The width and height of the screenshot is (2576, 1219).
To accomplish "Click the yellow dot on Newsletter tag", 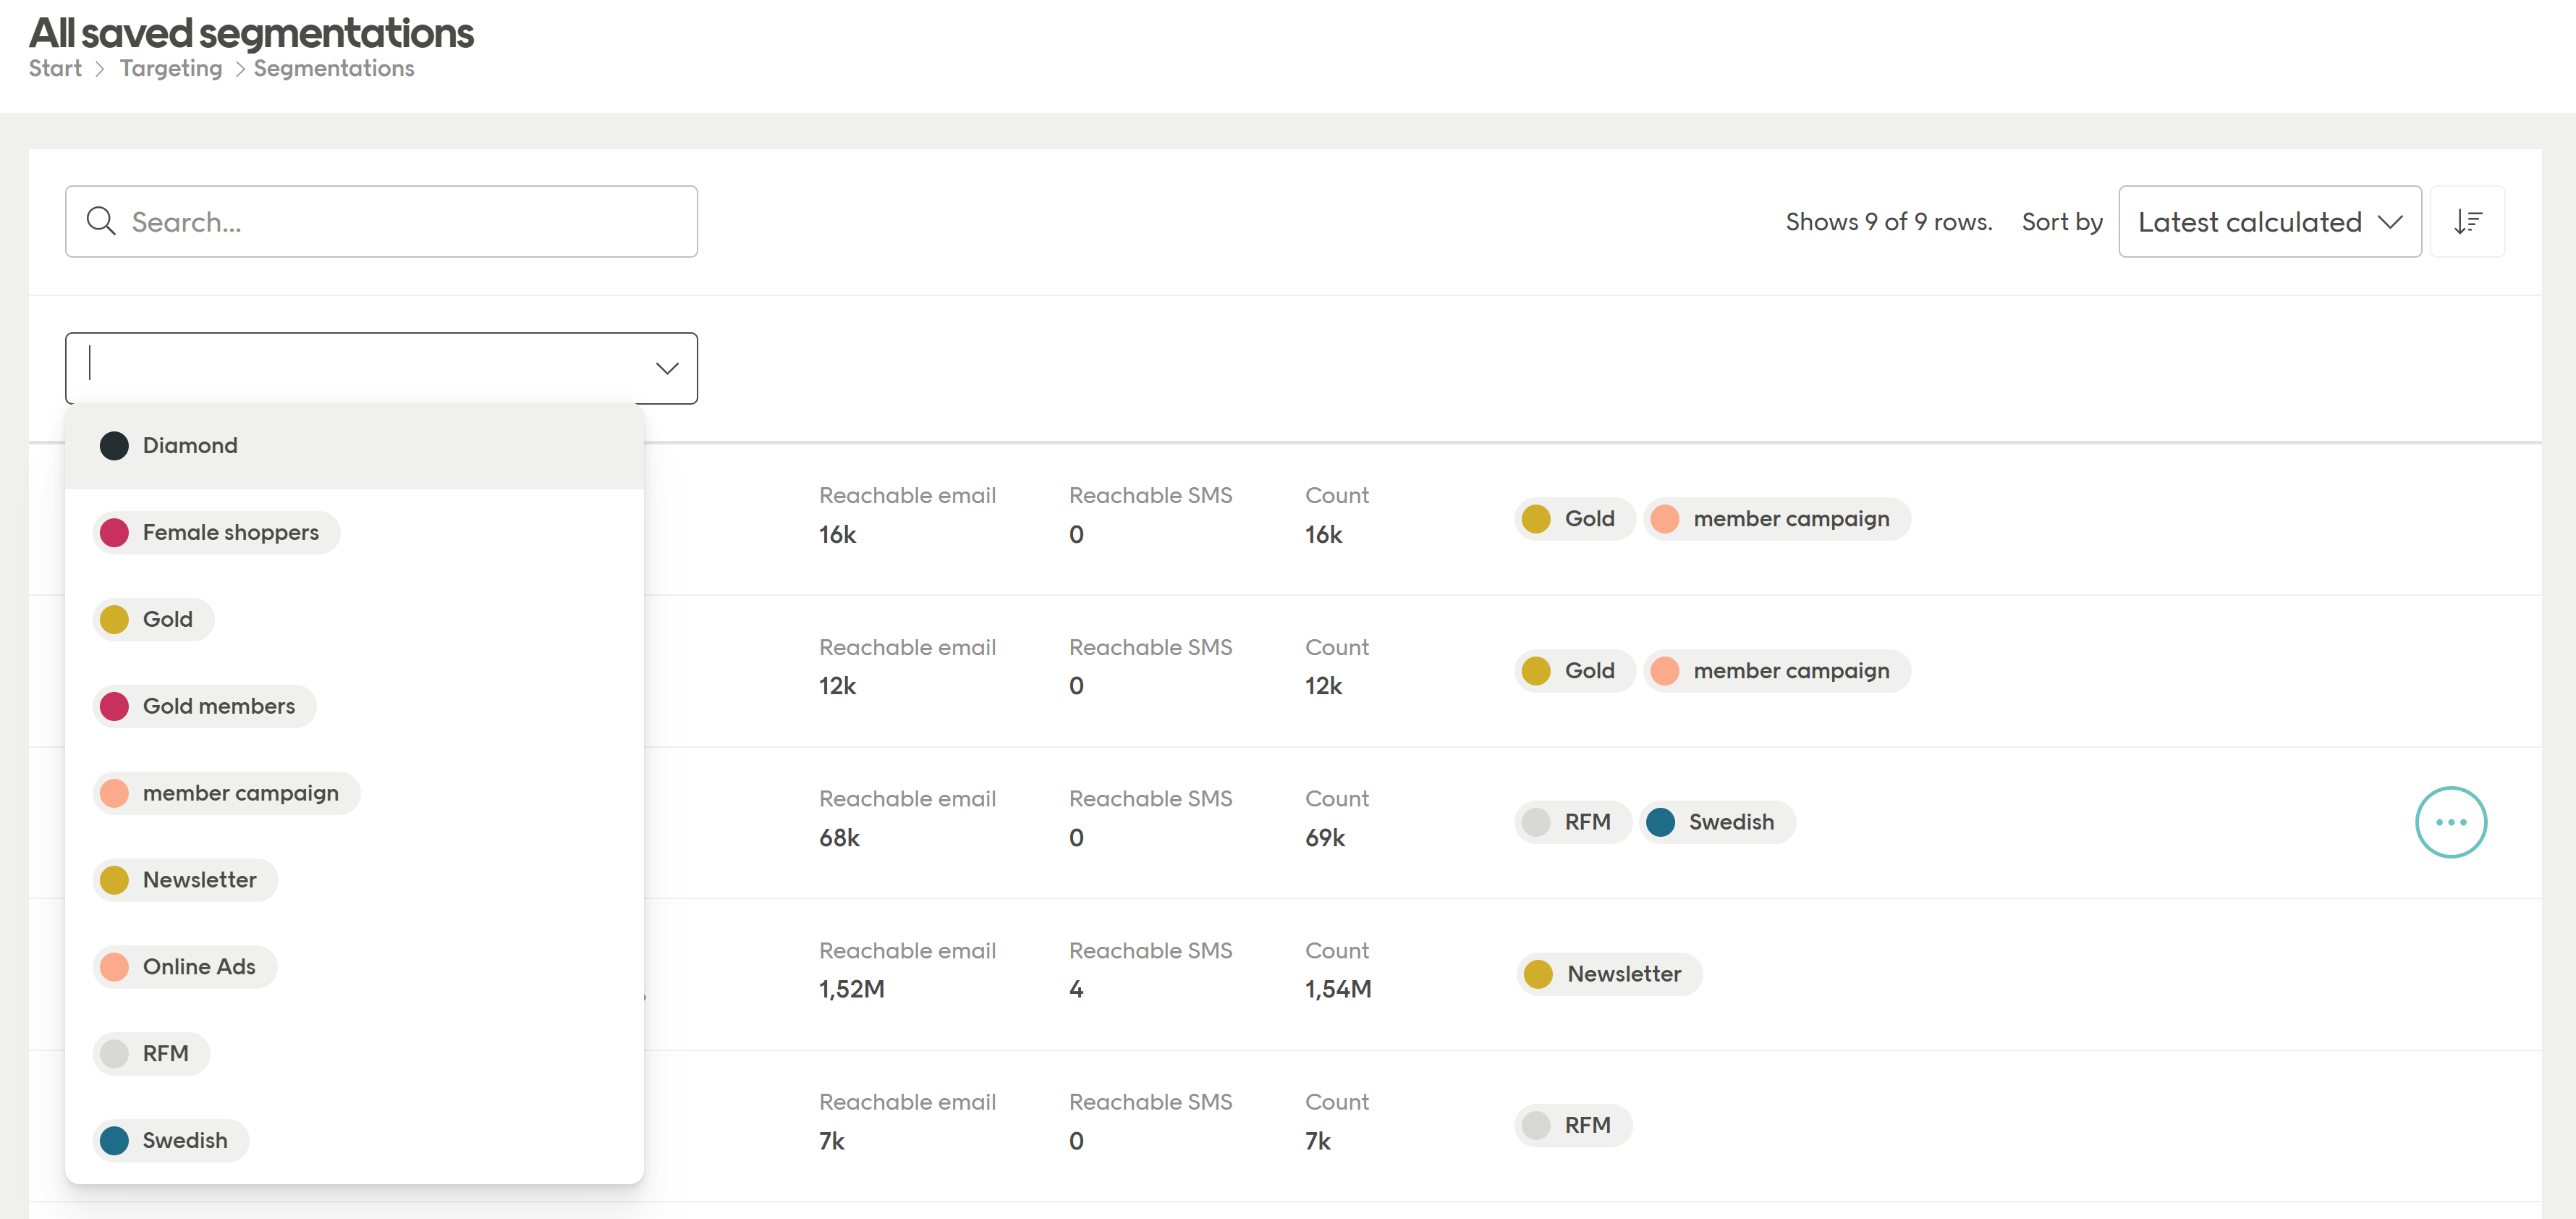I will coord(114,879).
